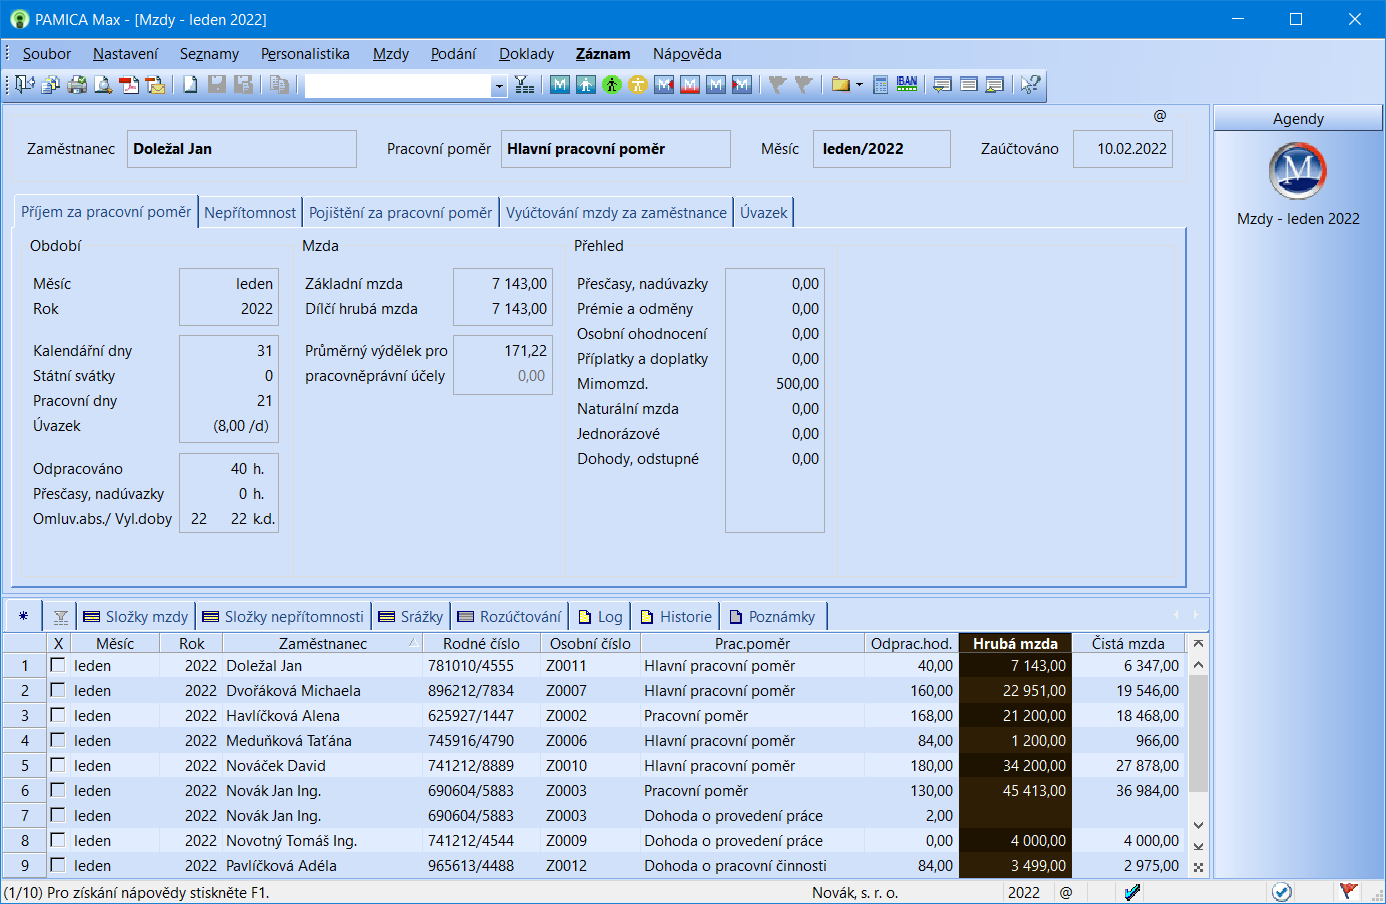1386x904 pixels.
Task: Click the Mimomzd. value 500,00
Action: [x=797, y=383]
